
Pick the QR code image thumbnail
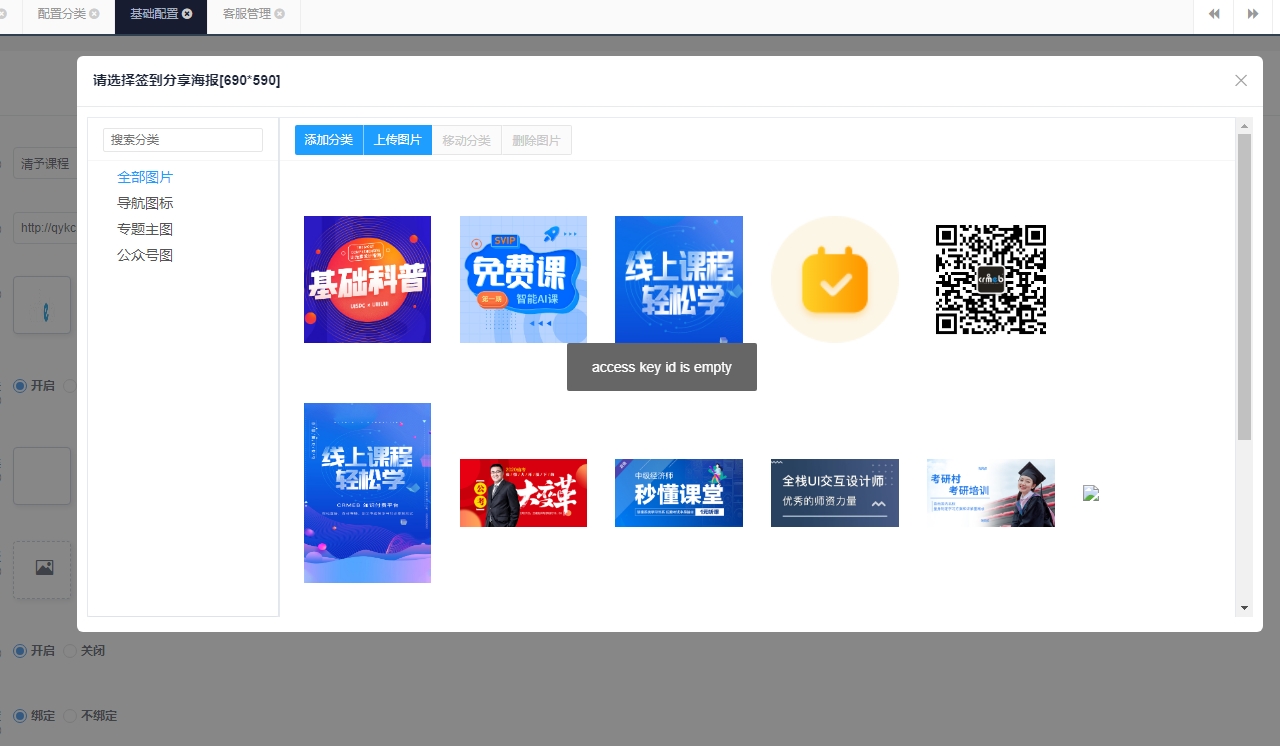coord(991,279)
